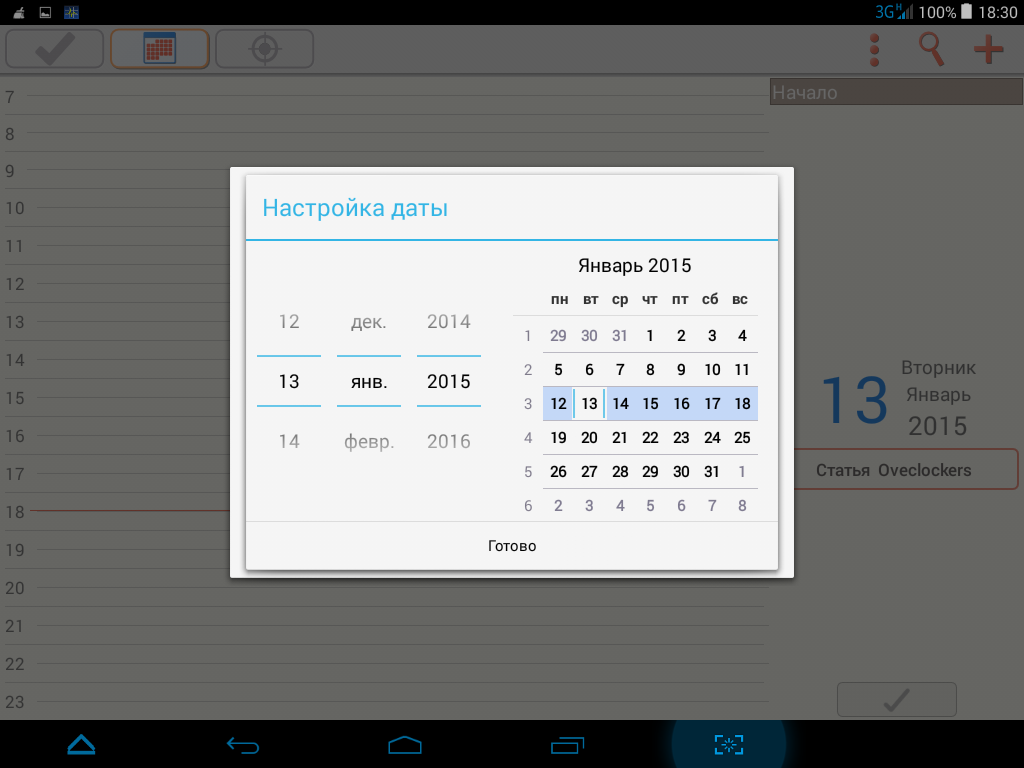Choose next day 14 in spinner

click(289, 441)
